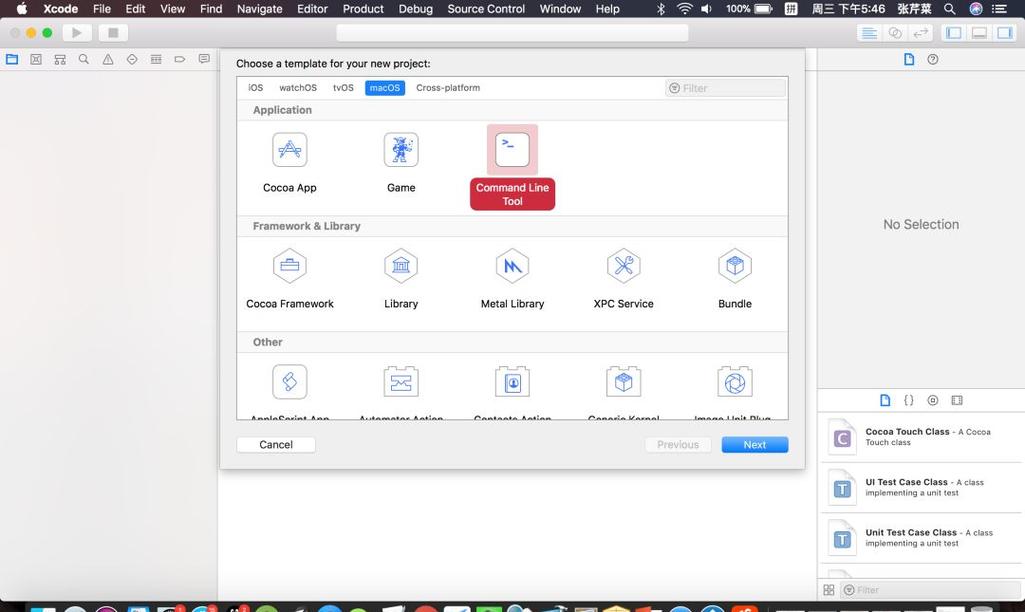Image resolution: width=1025 pixels, height=612 pixels.
Task: Show the Code Snippet library
Action: tap(909, 400)
